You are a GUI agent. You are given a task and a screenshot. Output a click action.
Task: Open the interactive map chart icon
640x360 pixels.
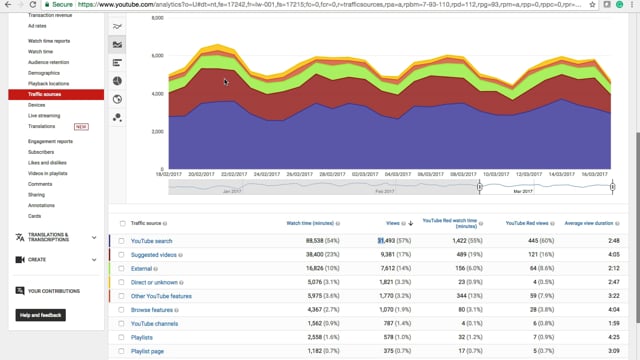(x=117, y=99)
